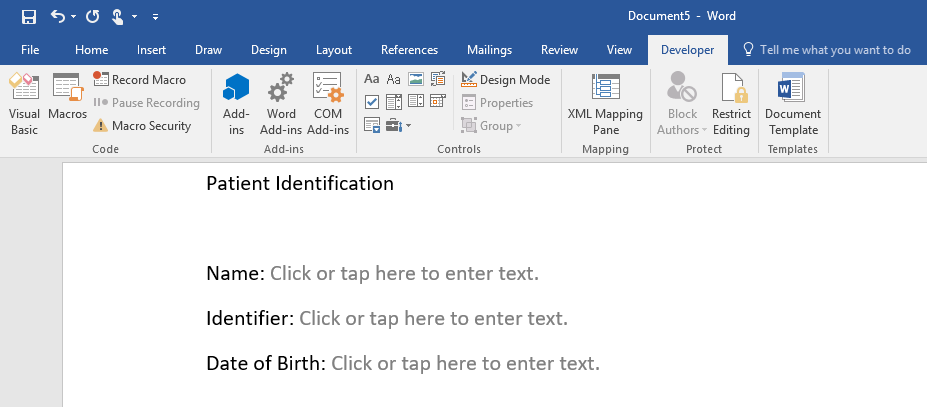This screenshot has width=927, height=407.
Task: Click the Name field placeholder text
Action: 404,273
